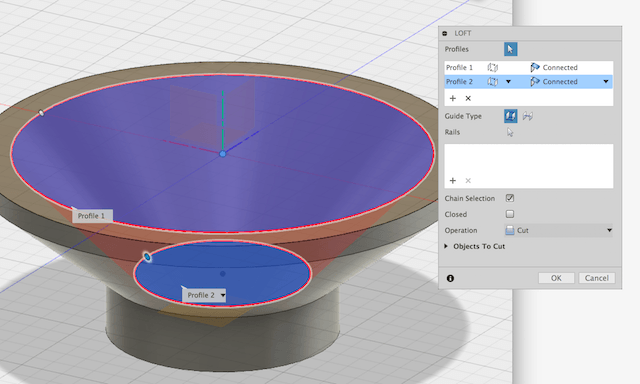Click the Profile 1 Connected condition icon

point(535,67)
